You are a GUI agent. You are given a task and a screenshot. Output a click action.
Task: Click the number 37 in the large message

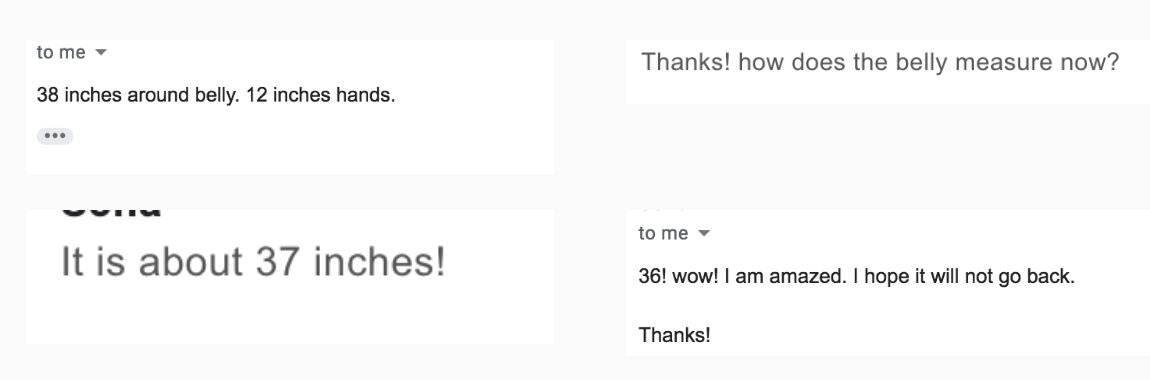tap(278, 262)
